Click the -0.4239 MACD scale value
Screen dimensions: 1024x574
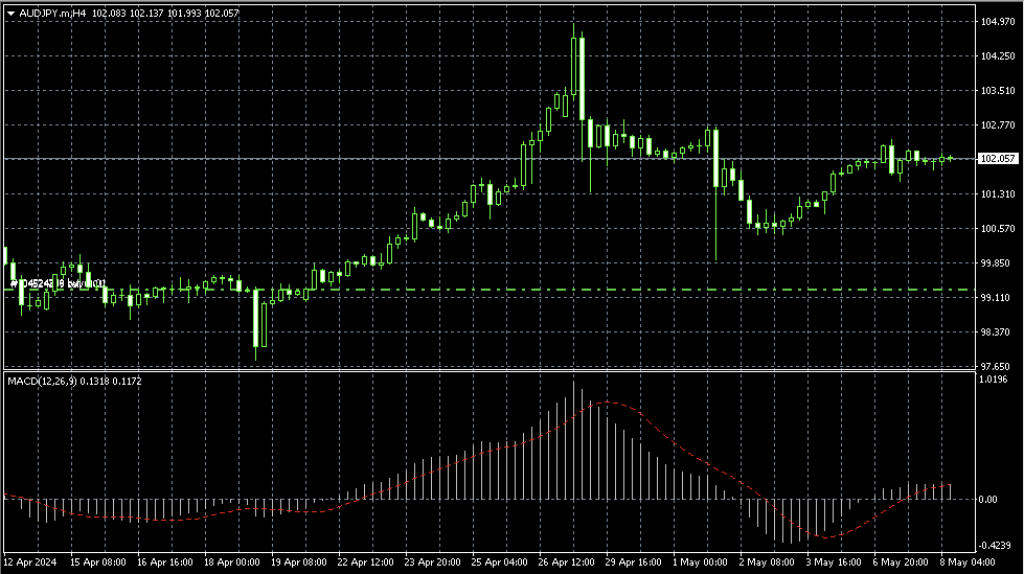(x=996, y=546)
